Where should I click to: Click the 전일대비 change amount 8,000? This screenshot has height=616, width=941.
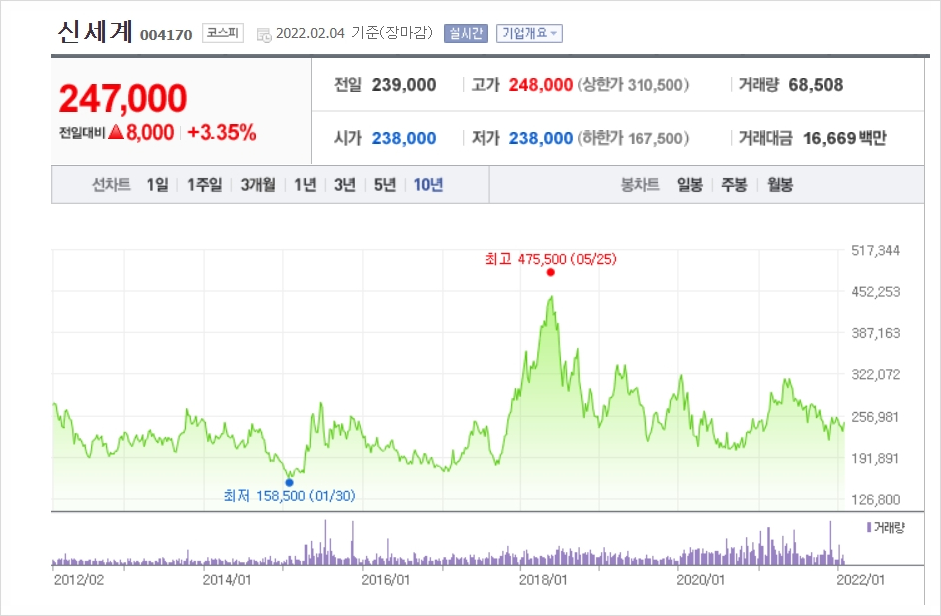(150, 133)
